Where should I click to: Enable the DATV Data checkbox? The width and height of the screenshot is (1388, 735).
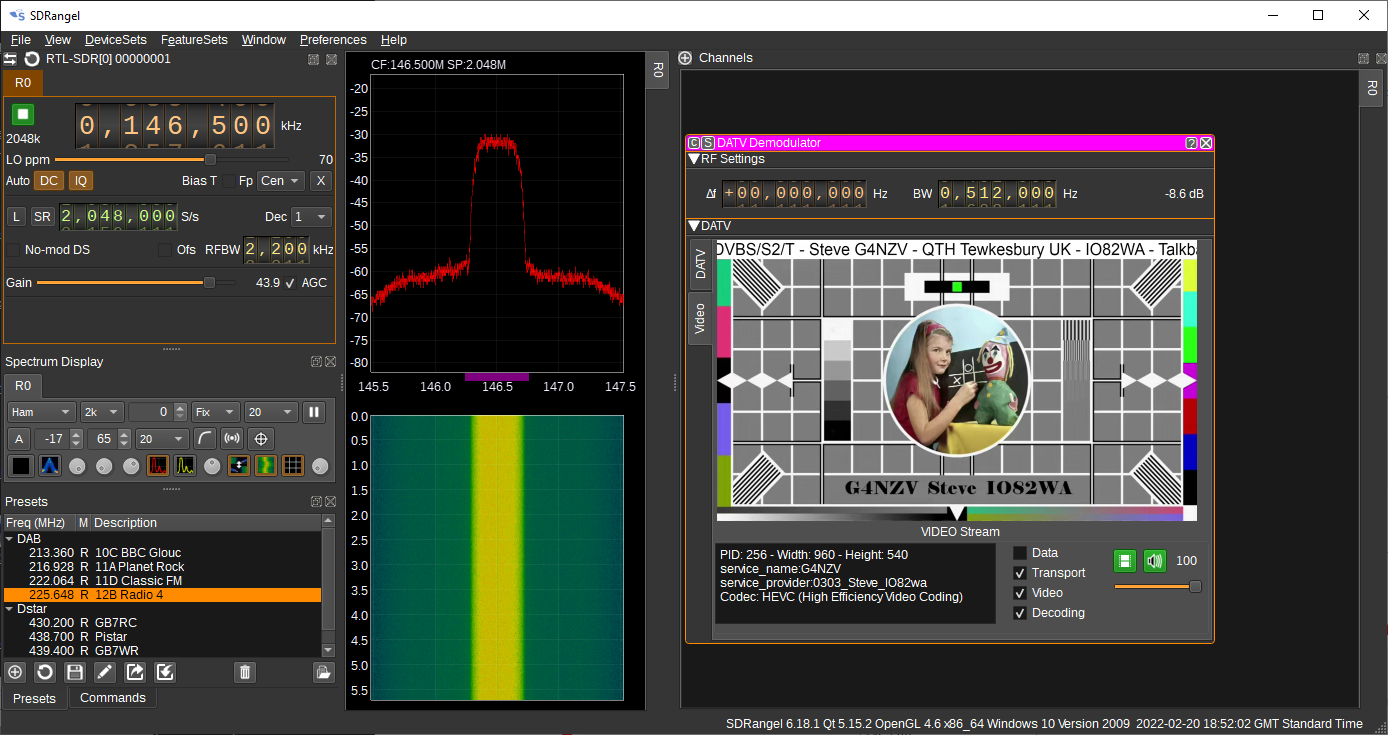tap(1020, 553)
